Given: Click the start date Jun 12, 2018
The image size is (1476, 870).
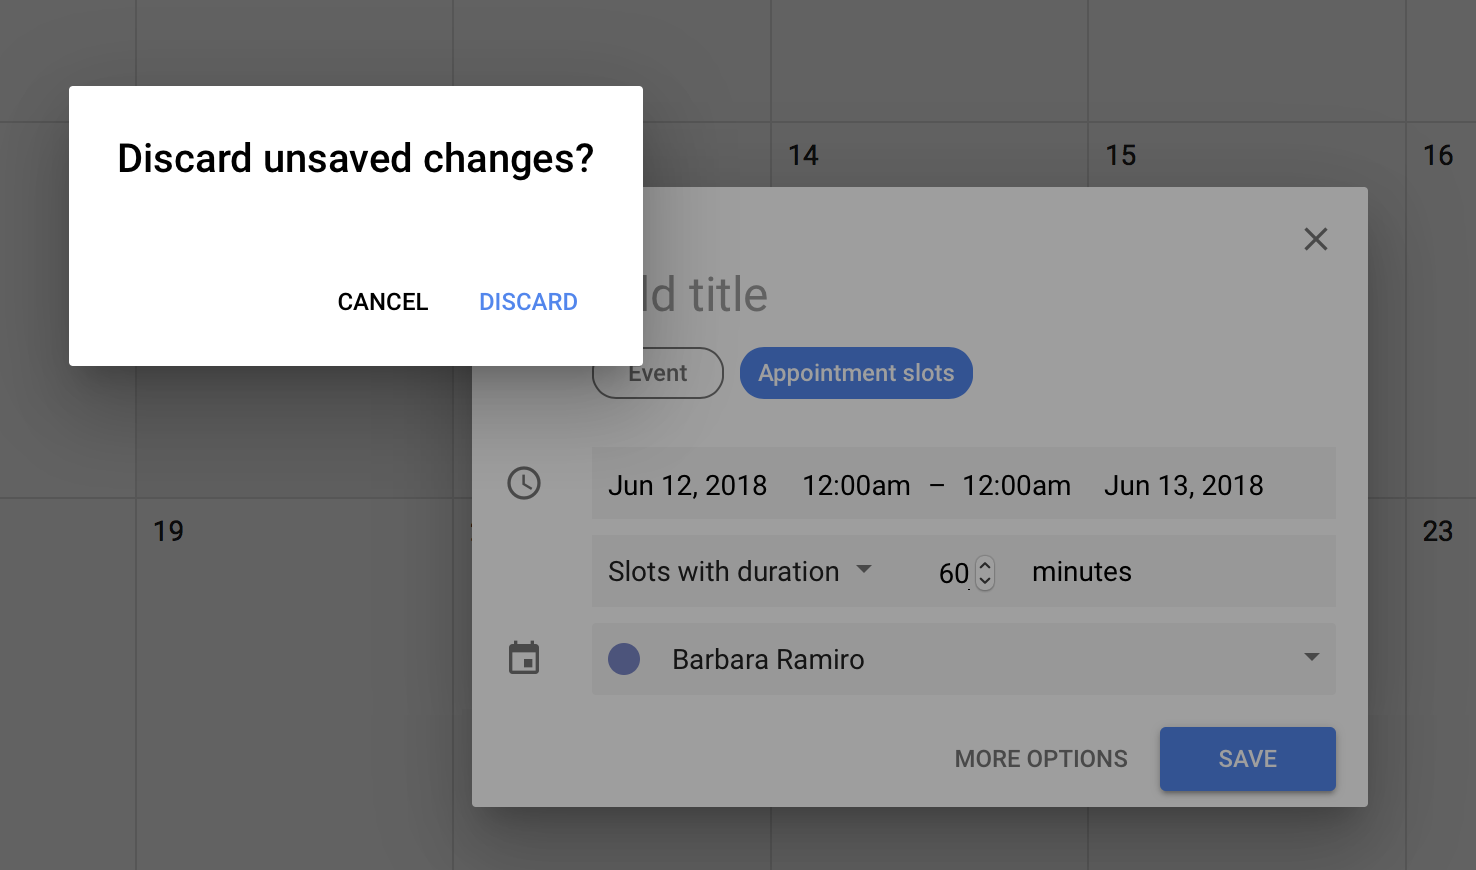Looking at the screenshot, I should point(688,485).
